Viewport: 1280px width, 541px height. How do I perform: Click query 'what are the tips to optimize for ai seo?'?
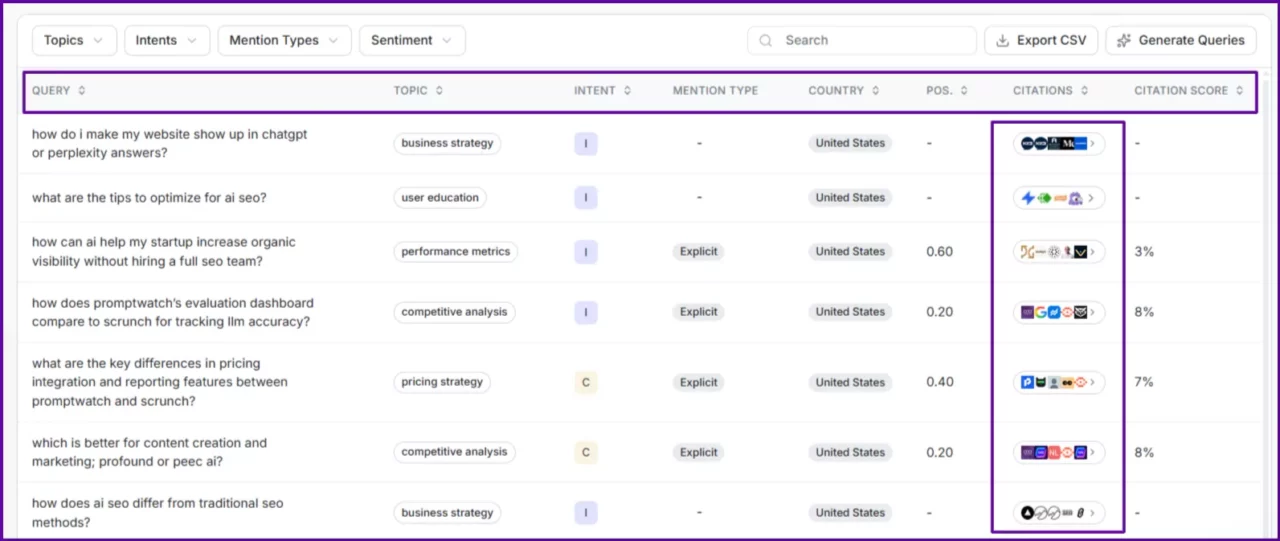[149, 198]
